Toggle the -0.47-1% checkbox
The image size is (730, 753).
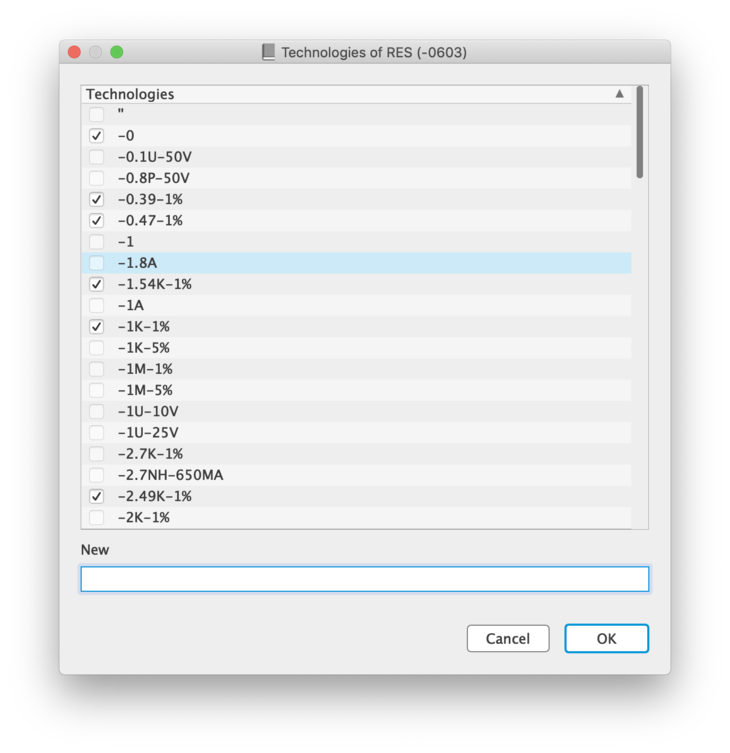(97, 220)
